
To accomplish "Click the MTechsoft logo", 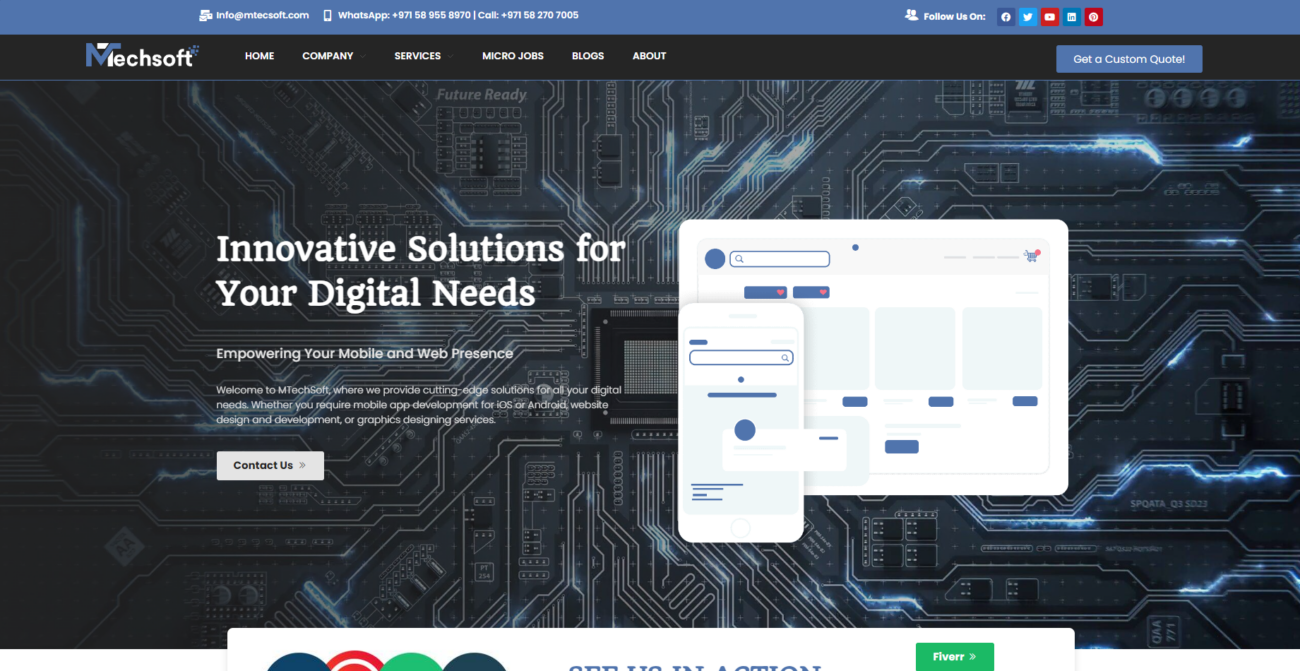I will coord(142,56).
